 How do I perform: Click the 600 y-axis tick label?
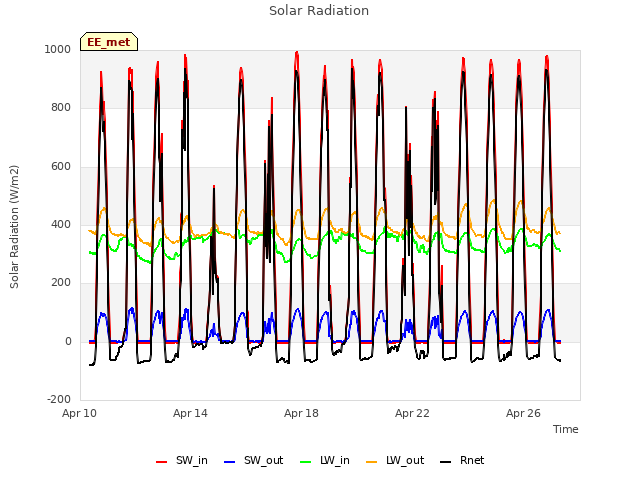(61, 167)
